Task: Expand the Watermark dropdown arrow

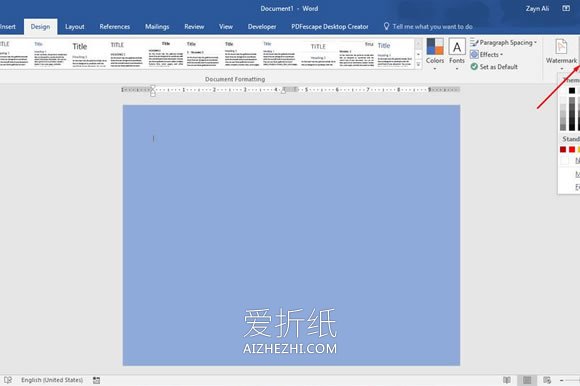Action: pos(561,69)
